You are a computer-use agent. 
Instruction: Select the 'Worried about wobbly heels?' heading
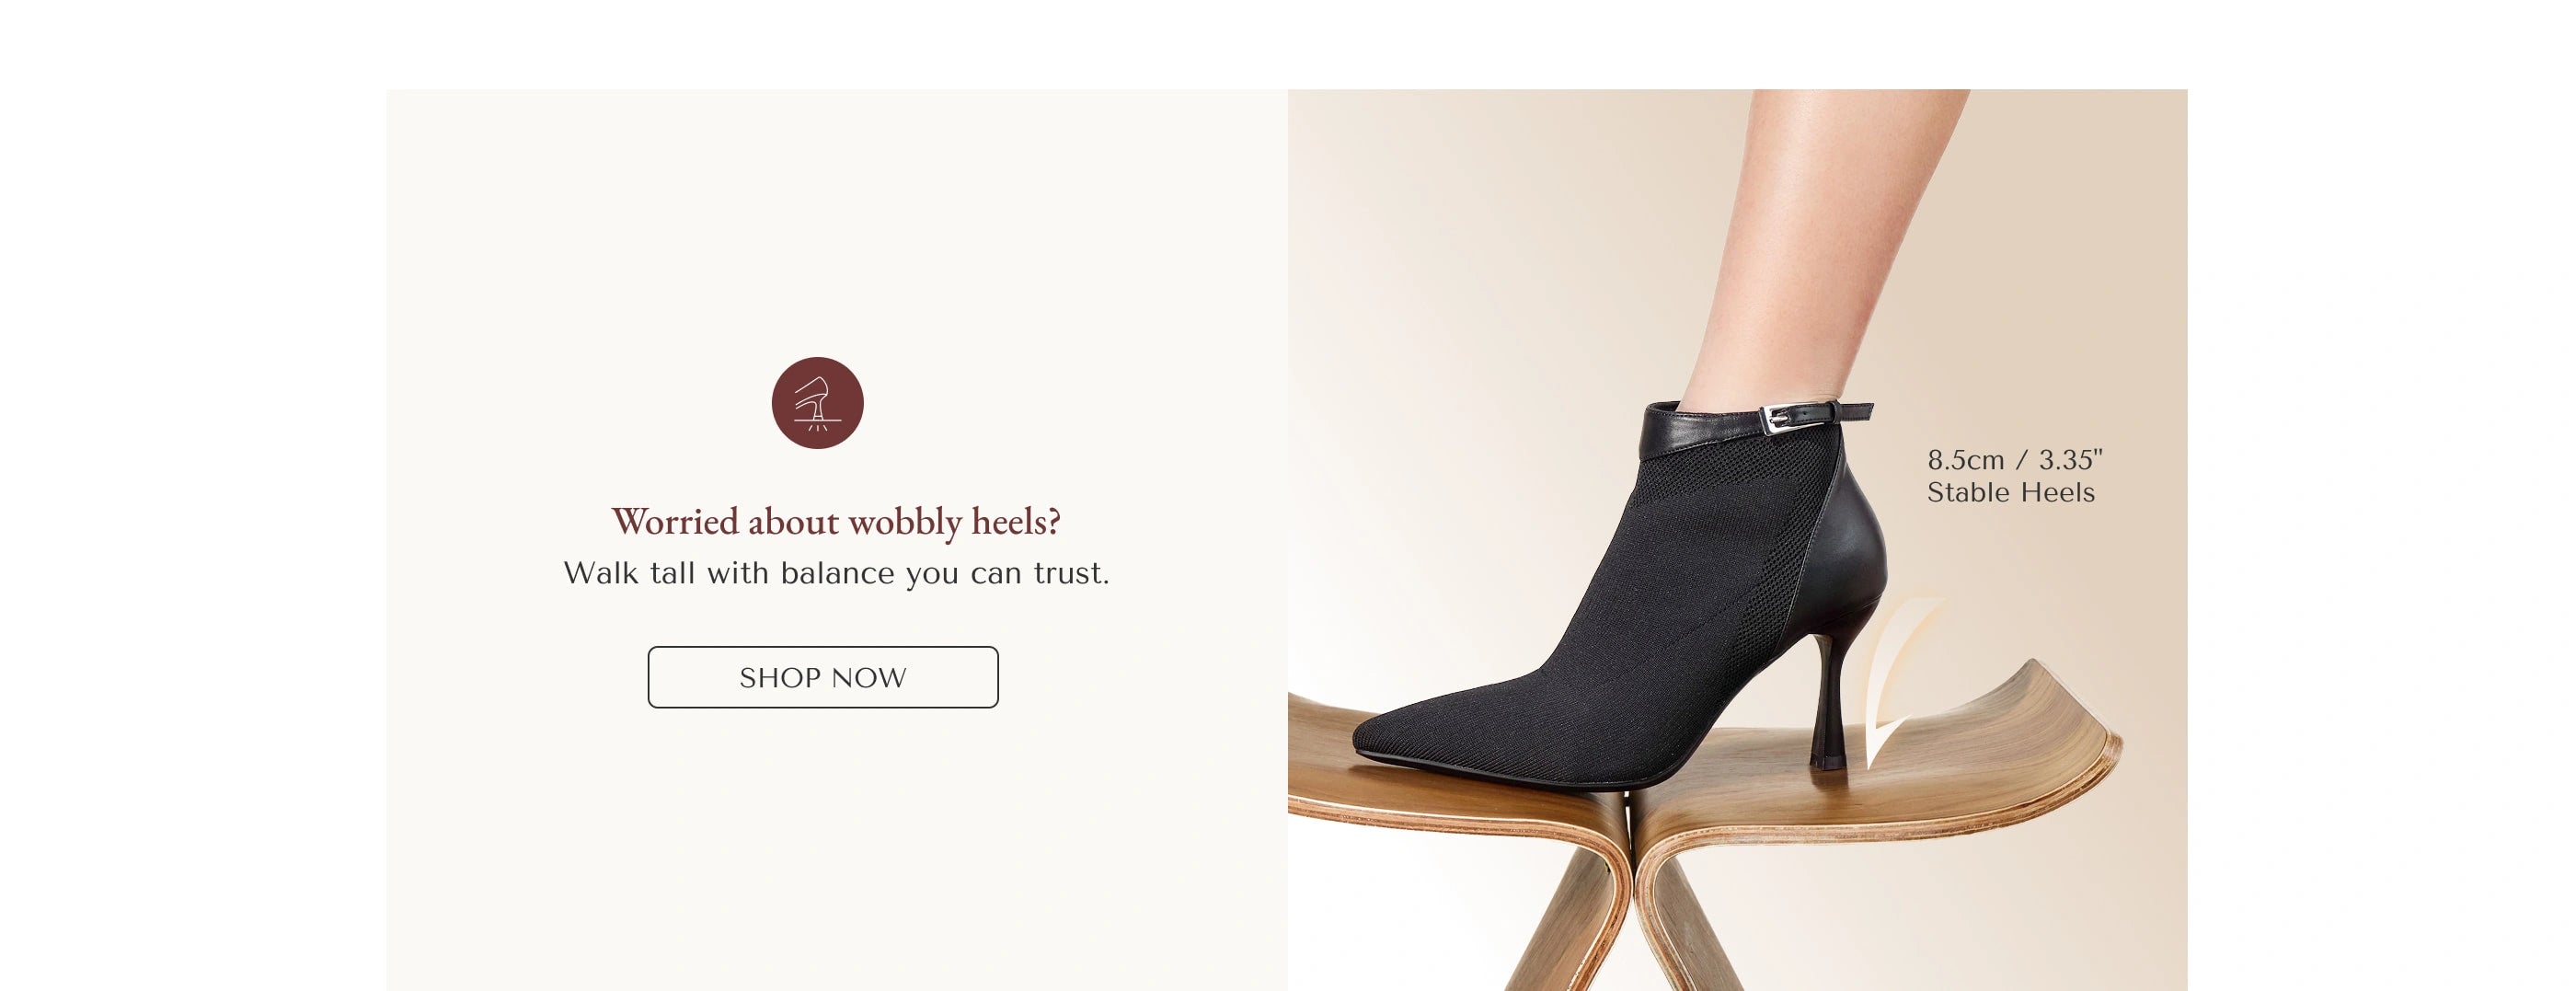(x=836, y=522)
